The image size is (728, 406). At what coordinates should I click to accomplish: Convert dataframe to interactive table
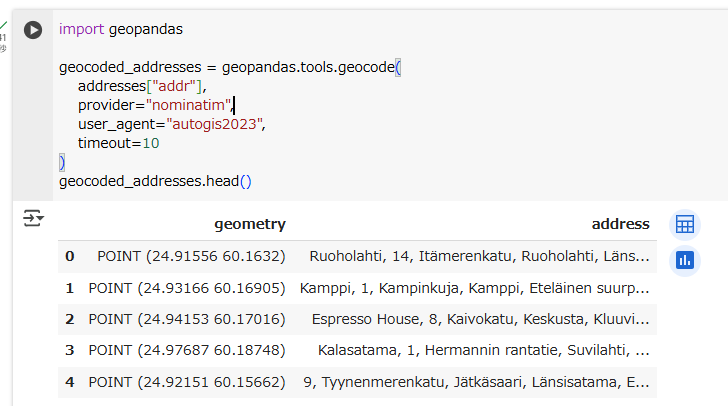[x=685, y=224]
